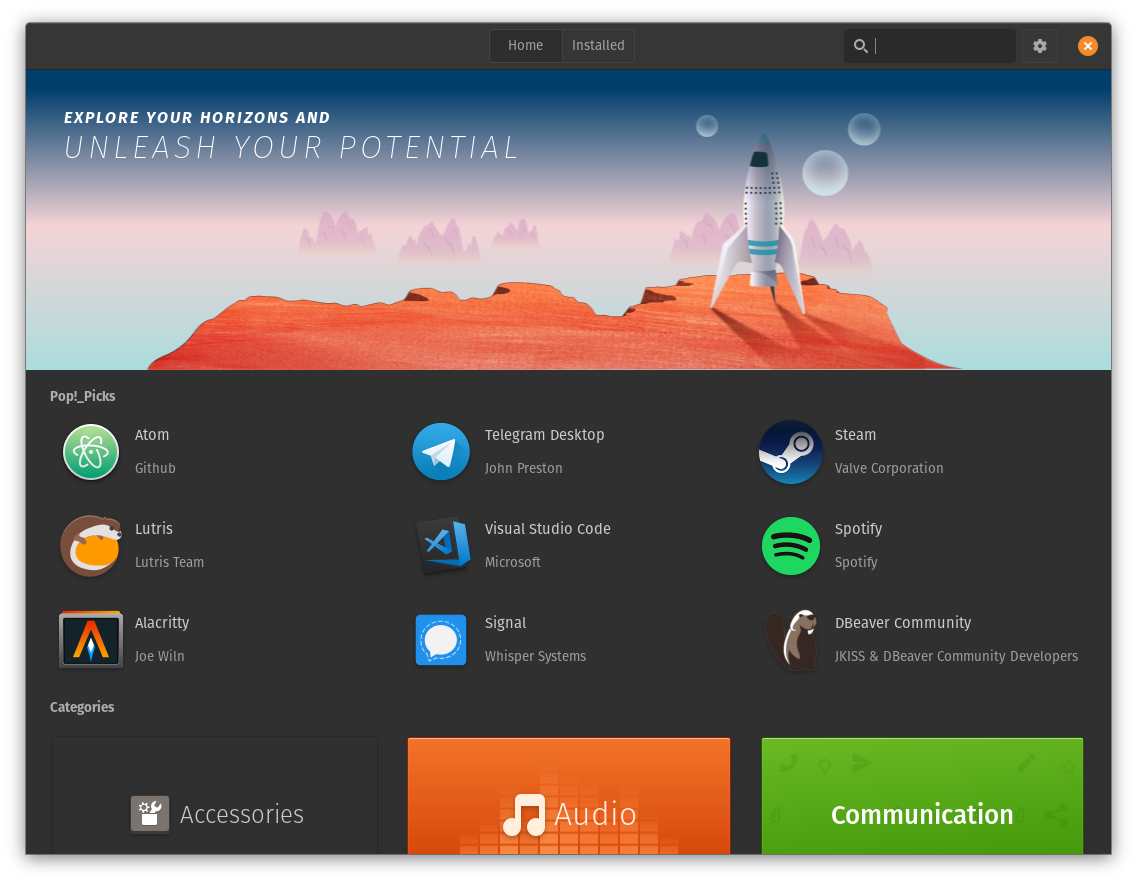Click the Joe Wiln label
Viewport: 1137px width, 883px height.
point(160,656)
